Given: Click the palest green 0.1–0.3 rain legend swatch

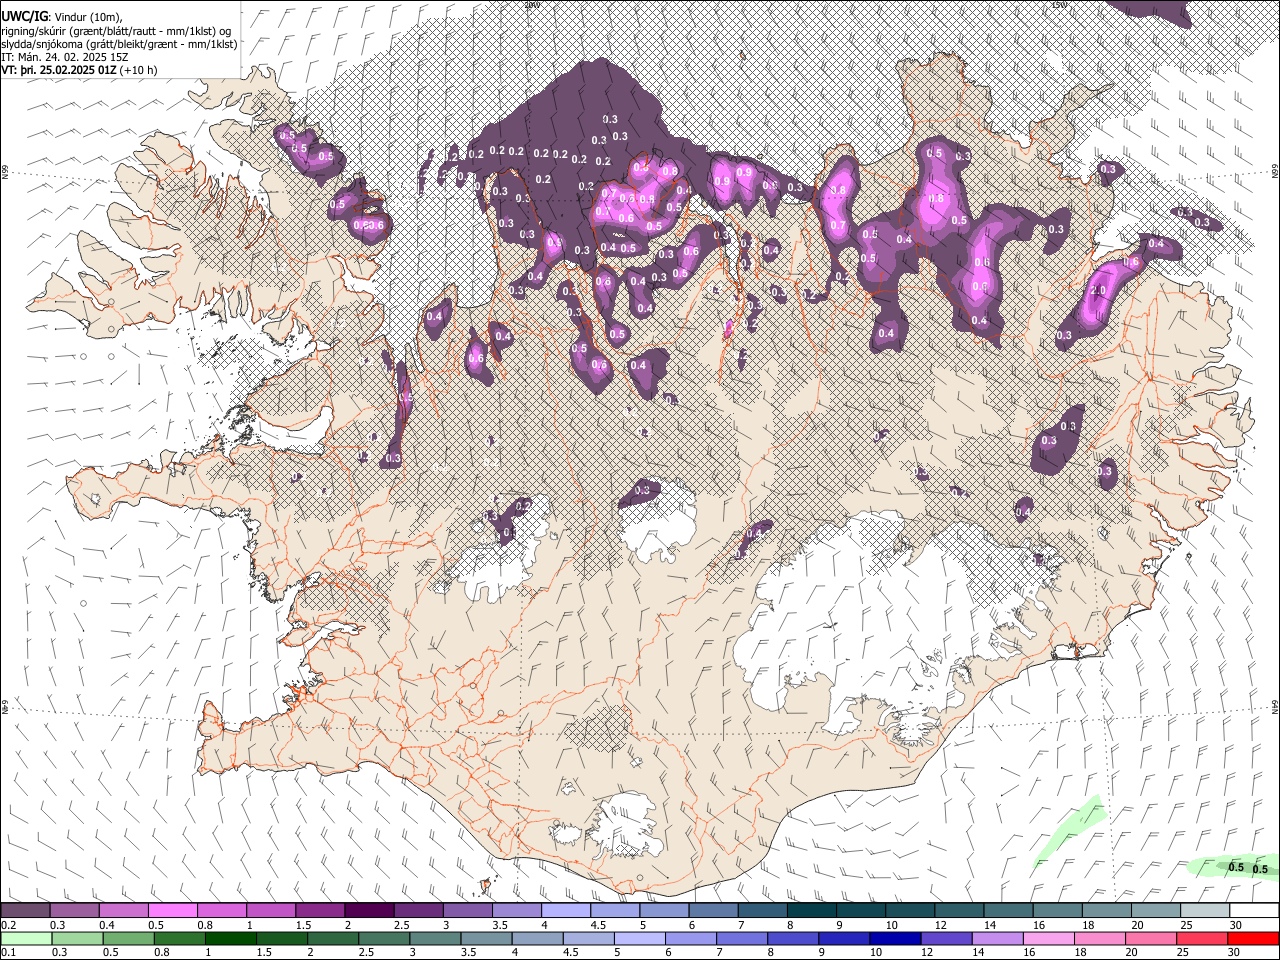Looking at the screenshot, I should pyautogui.click(x=25, y=939).
